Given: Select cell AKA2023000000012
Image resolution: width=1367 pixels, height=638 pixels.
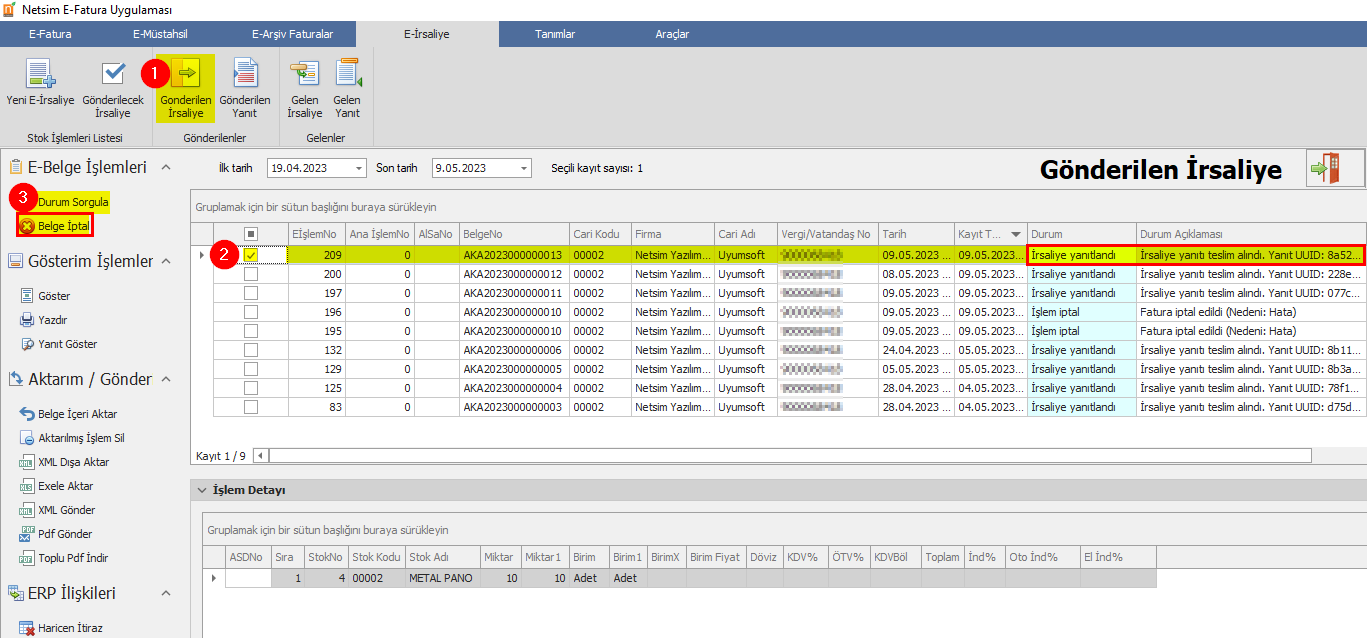Looking at the screenshot, I should pyautogui.click(x=514, y=274).
